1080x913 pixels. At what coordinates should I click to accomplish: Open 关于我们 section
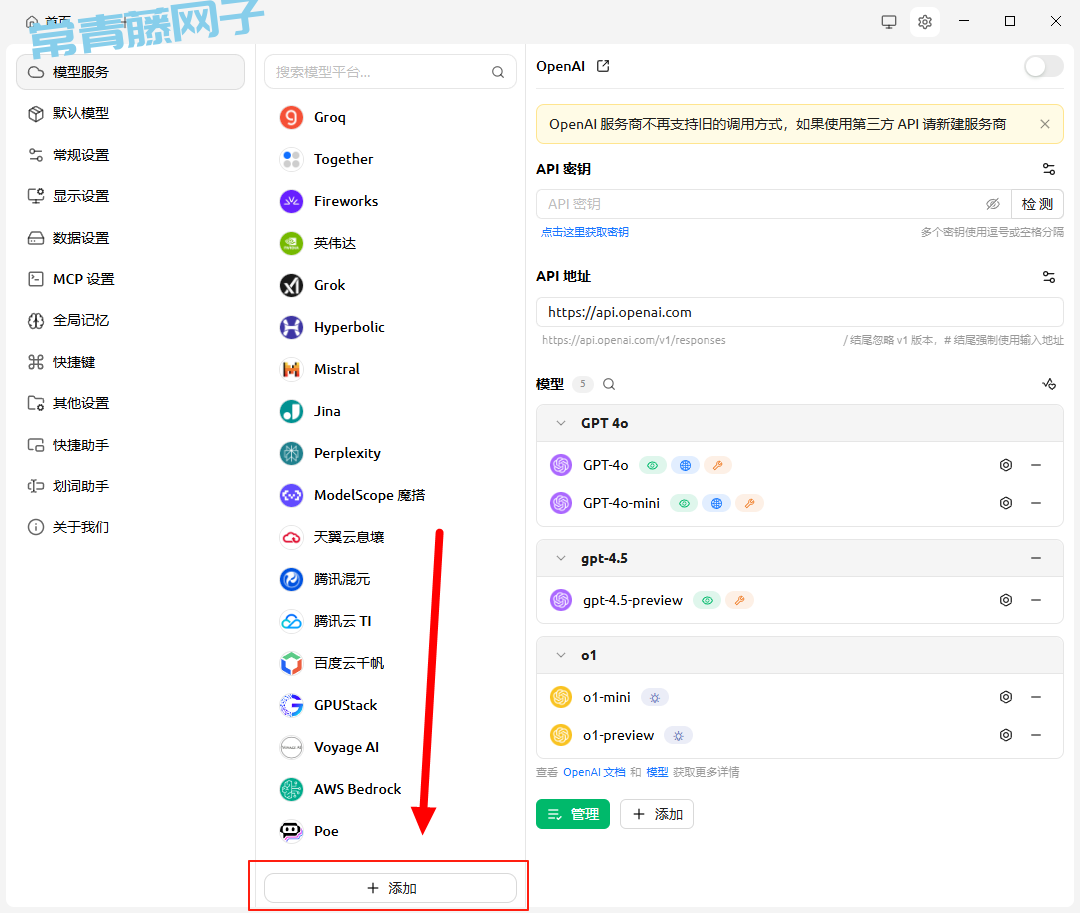pos(130,527)
